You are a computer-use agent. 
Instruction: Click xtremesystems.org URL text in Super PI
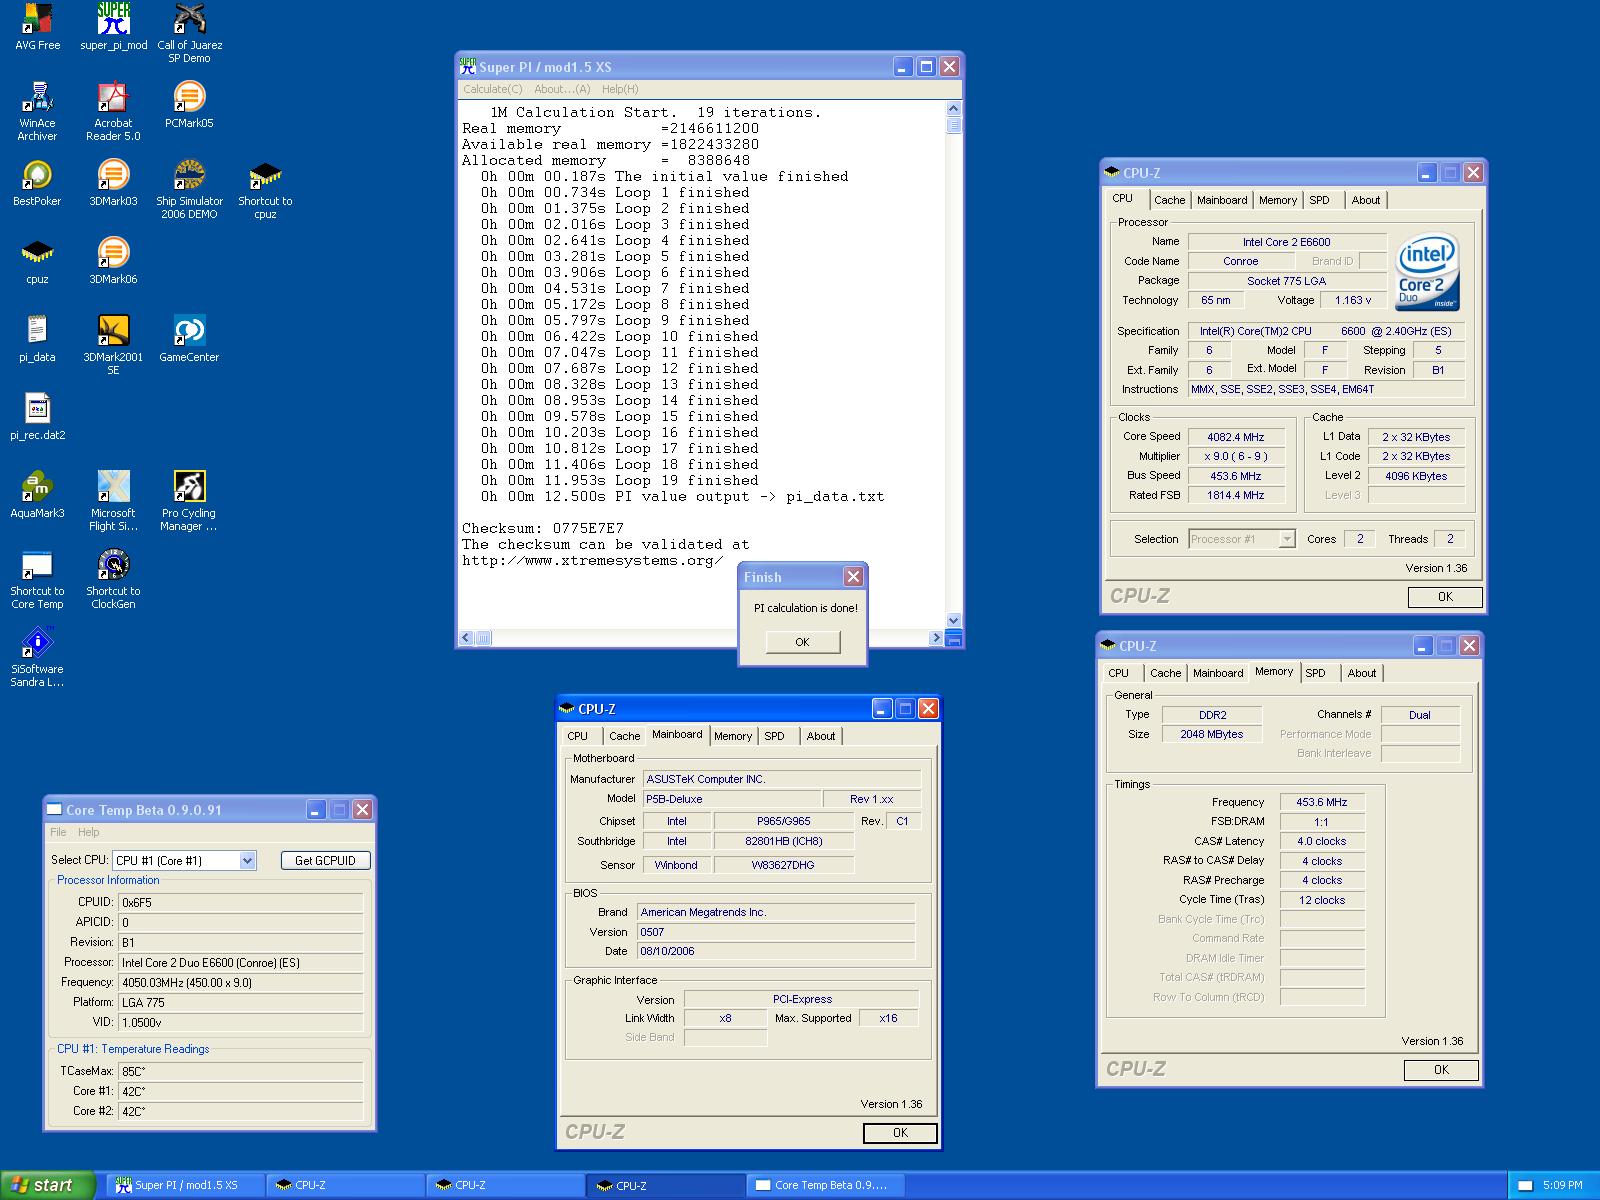[x=592, y=560]
